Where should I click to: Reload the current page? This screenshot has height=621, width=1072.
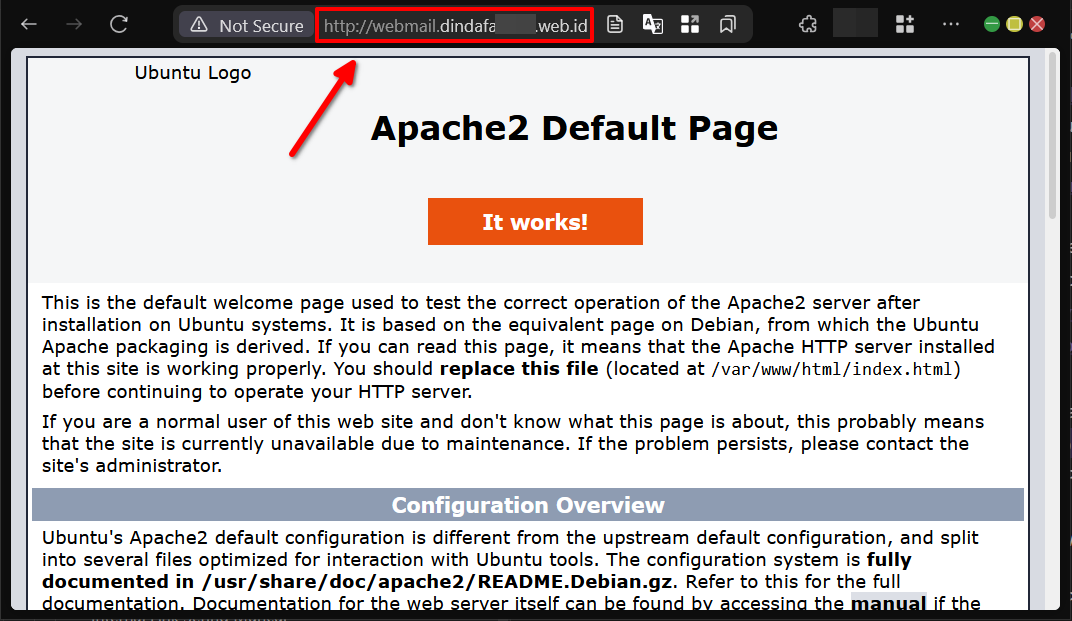click(119, 25)
